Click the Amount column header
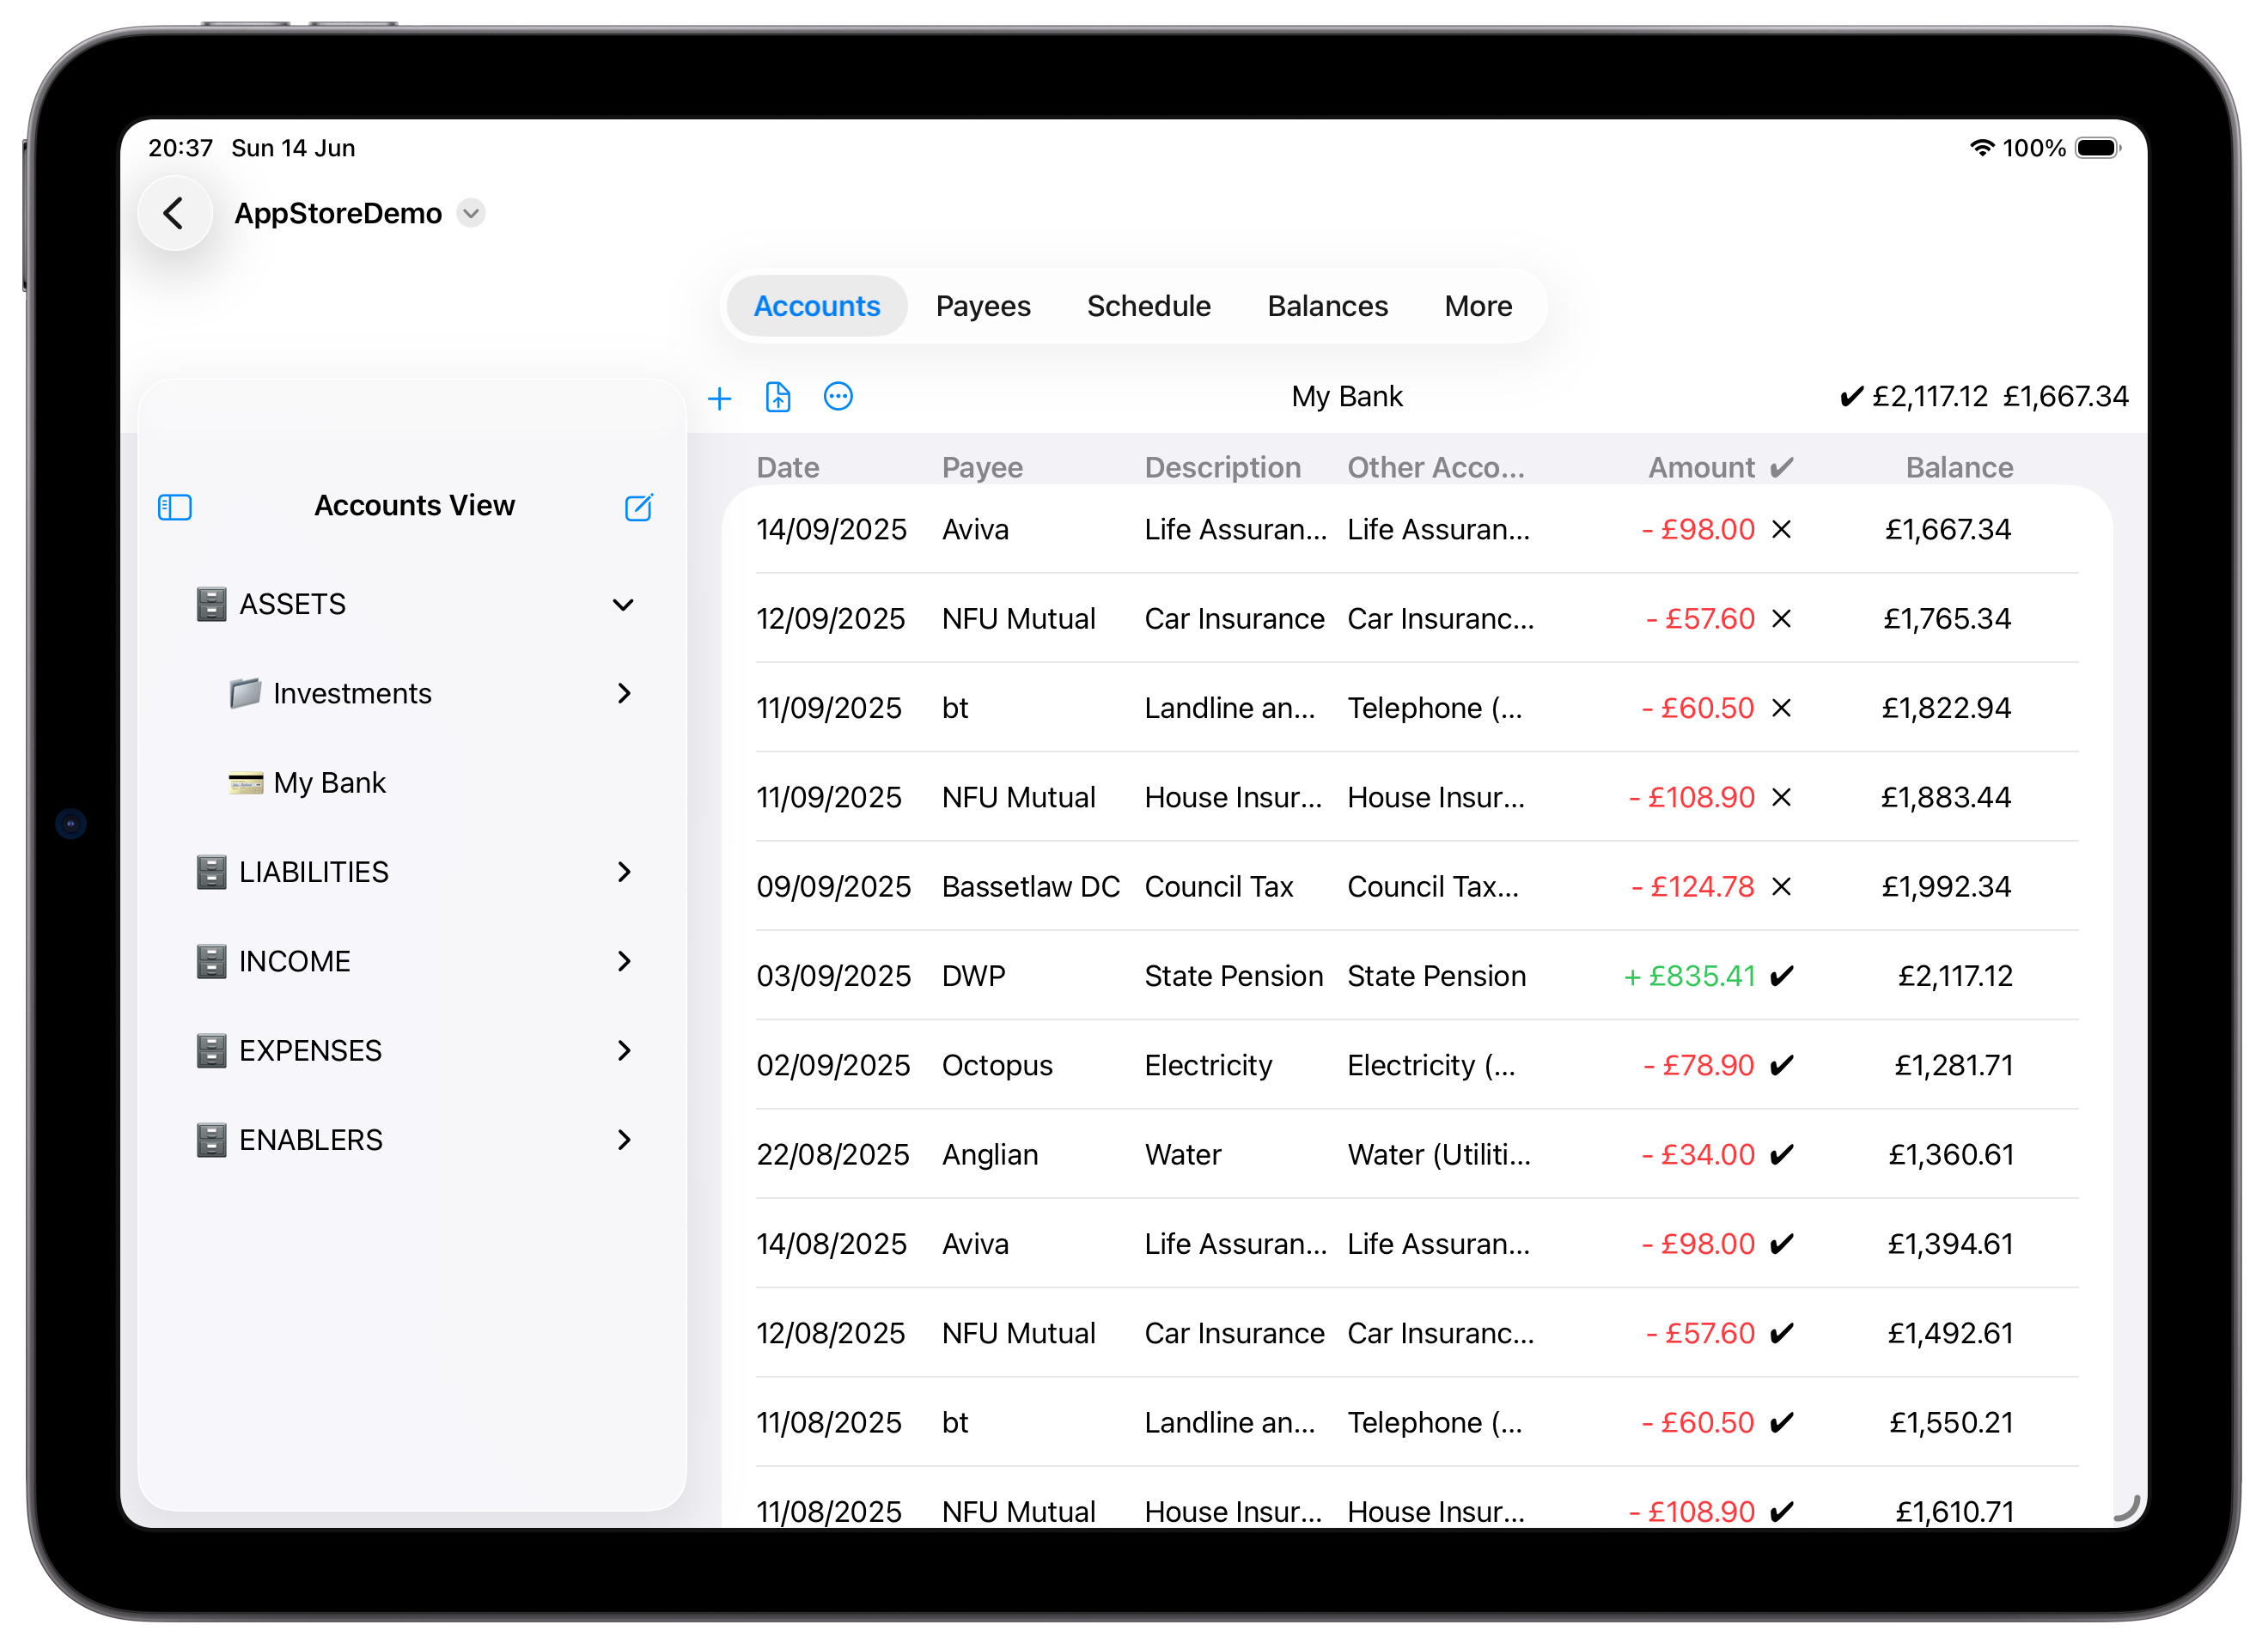Viewport: 2268px width, 1649px height. click(x=1701, y=467)
